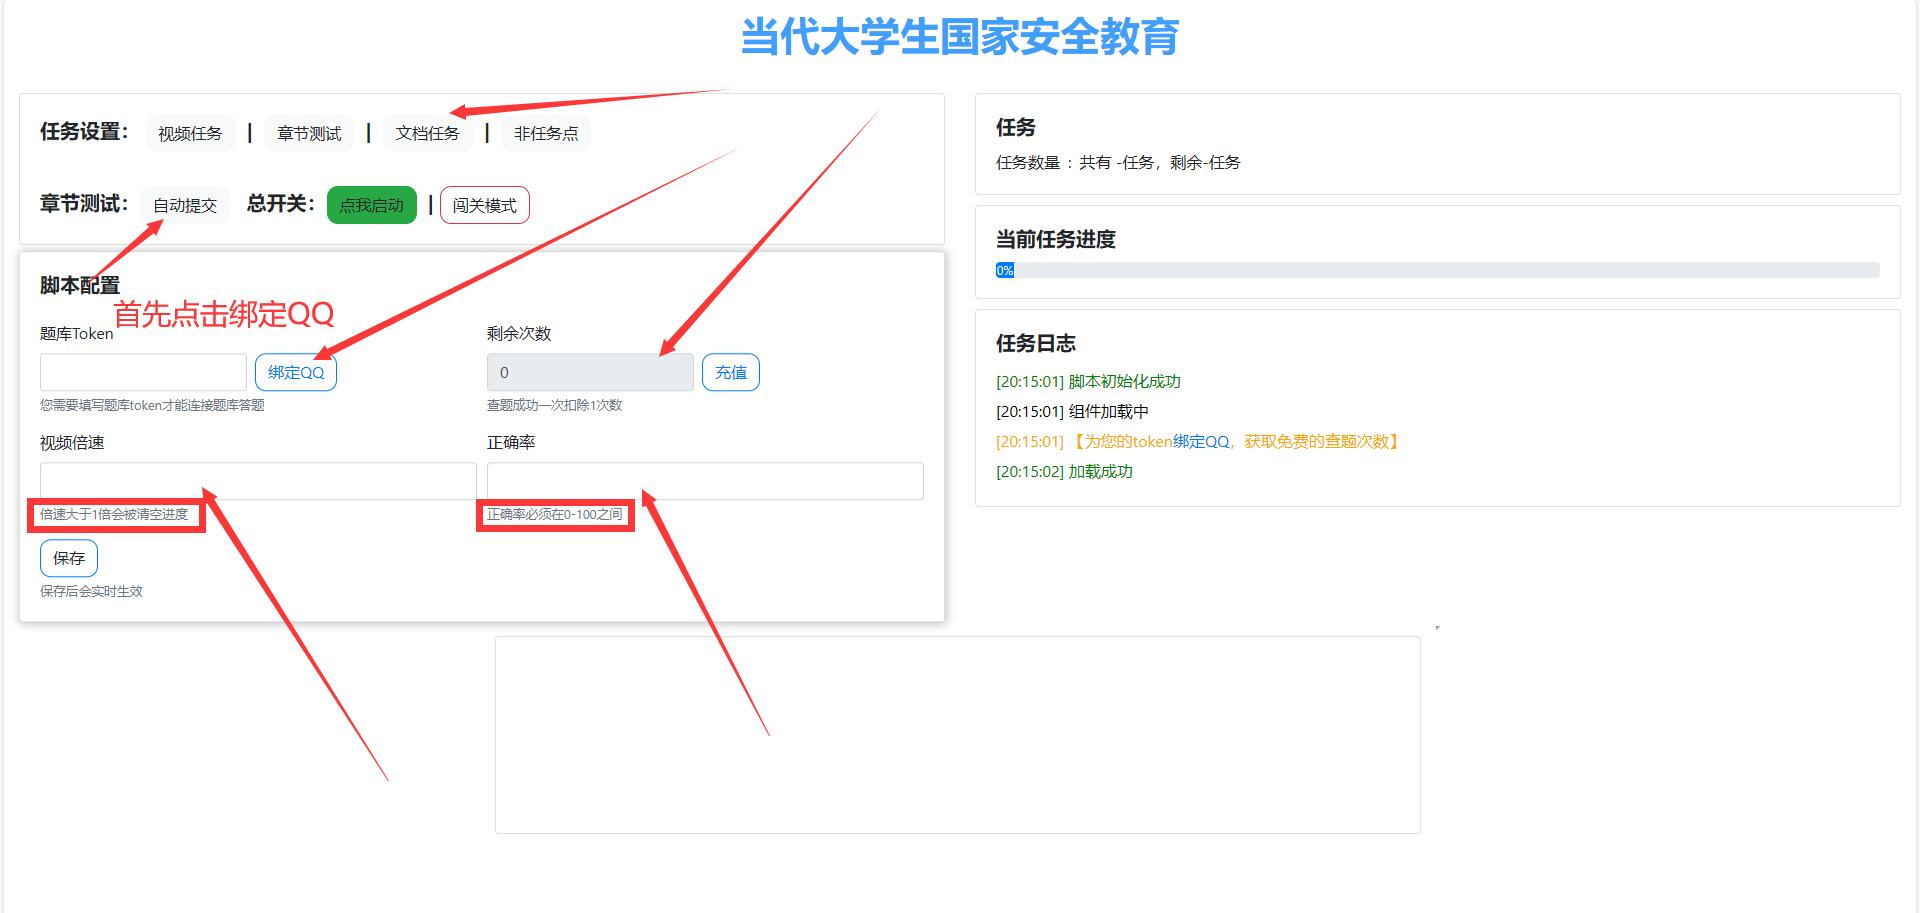Screen dimensions: 1920x913
Task: Click the 加载成功 log entry
Action: (x=1063, y=470)
